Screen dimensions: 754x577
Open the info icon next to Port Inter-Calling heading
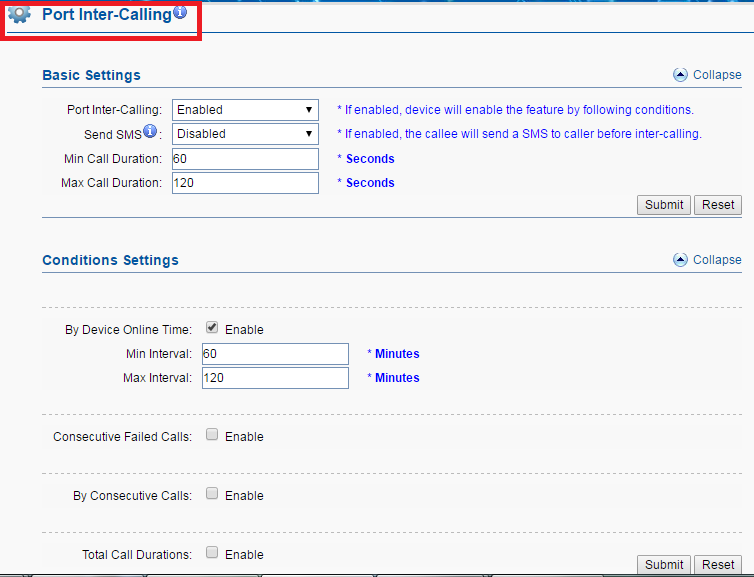click(x=180, y=12)
